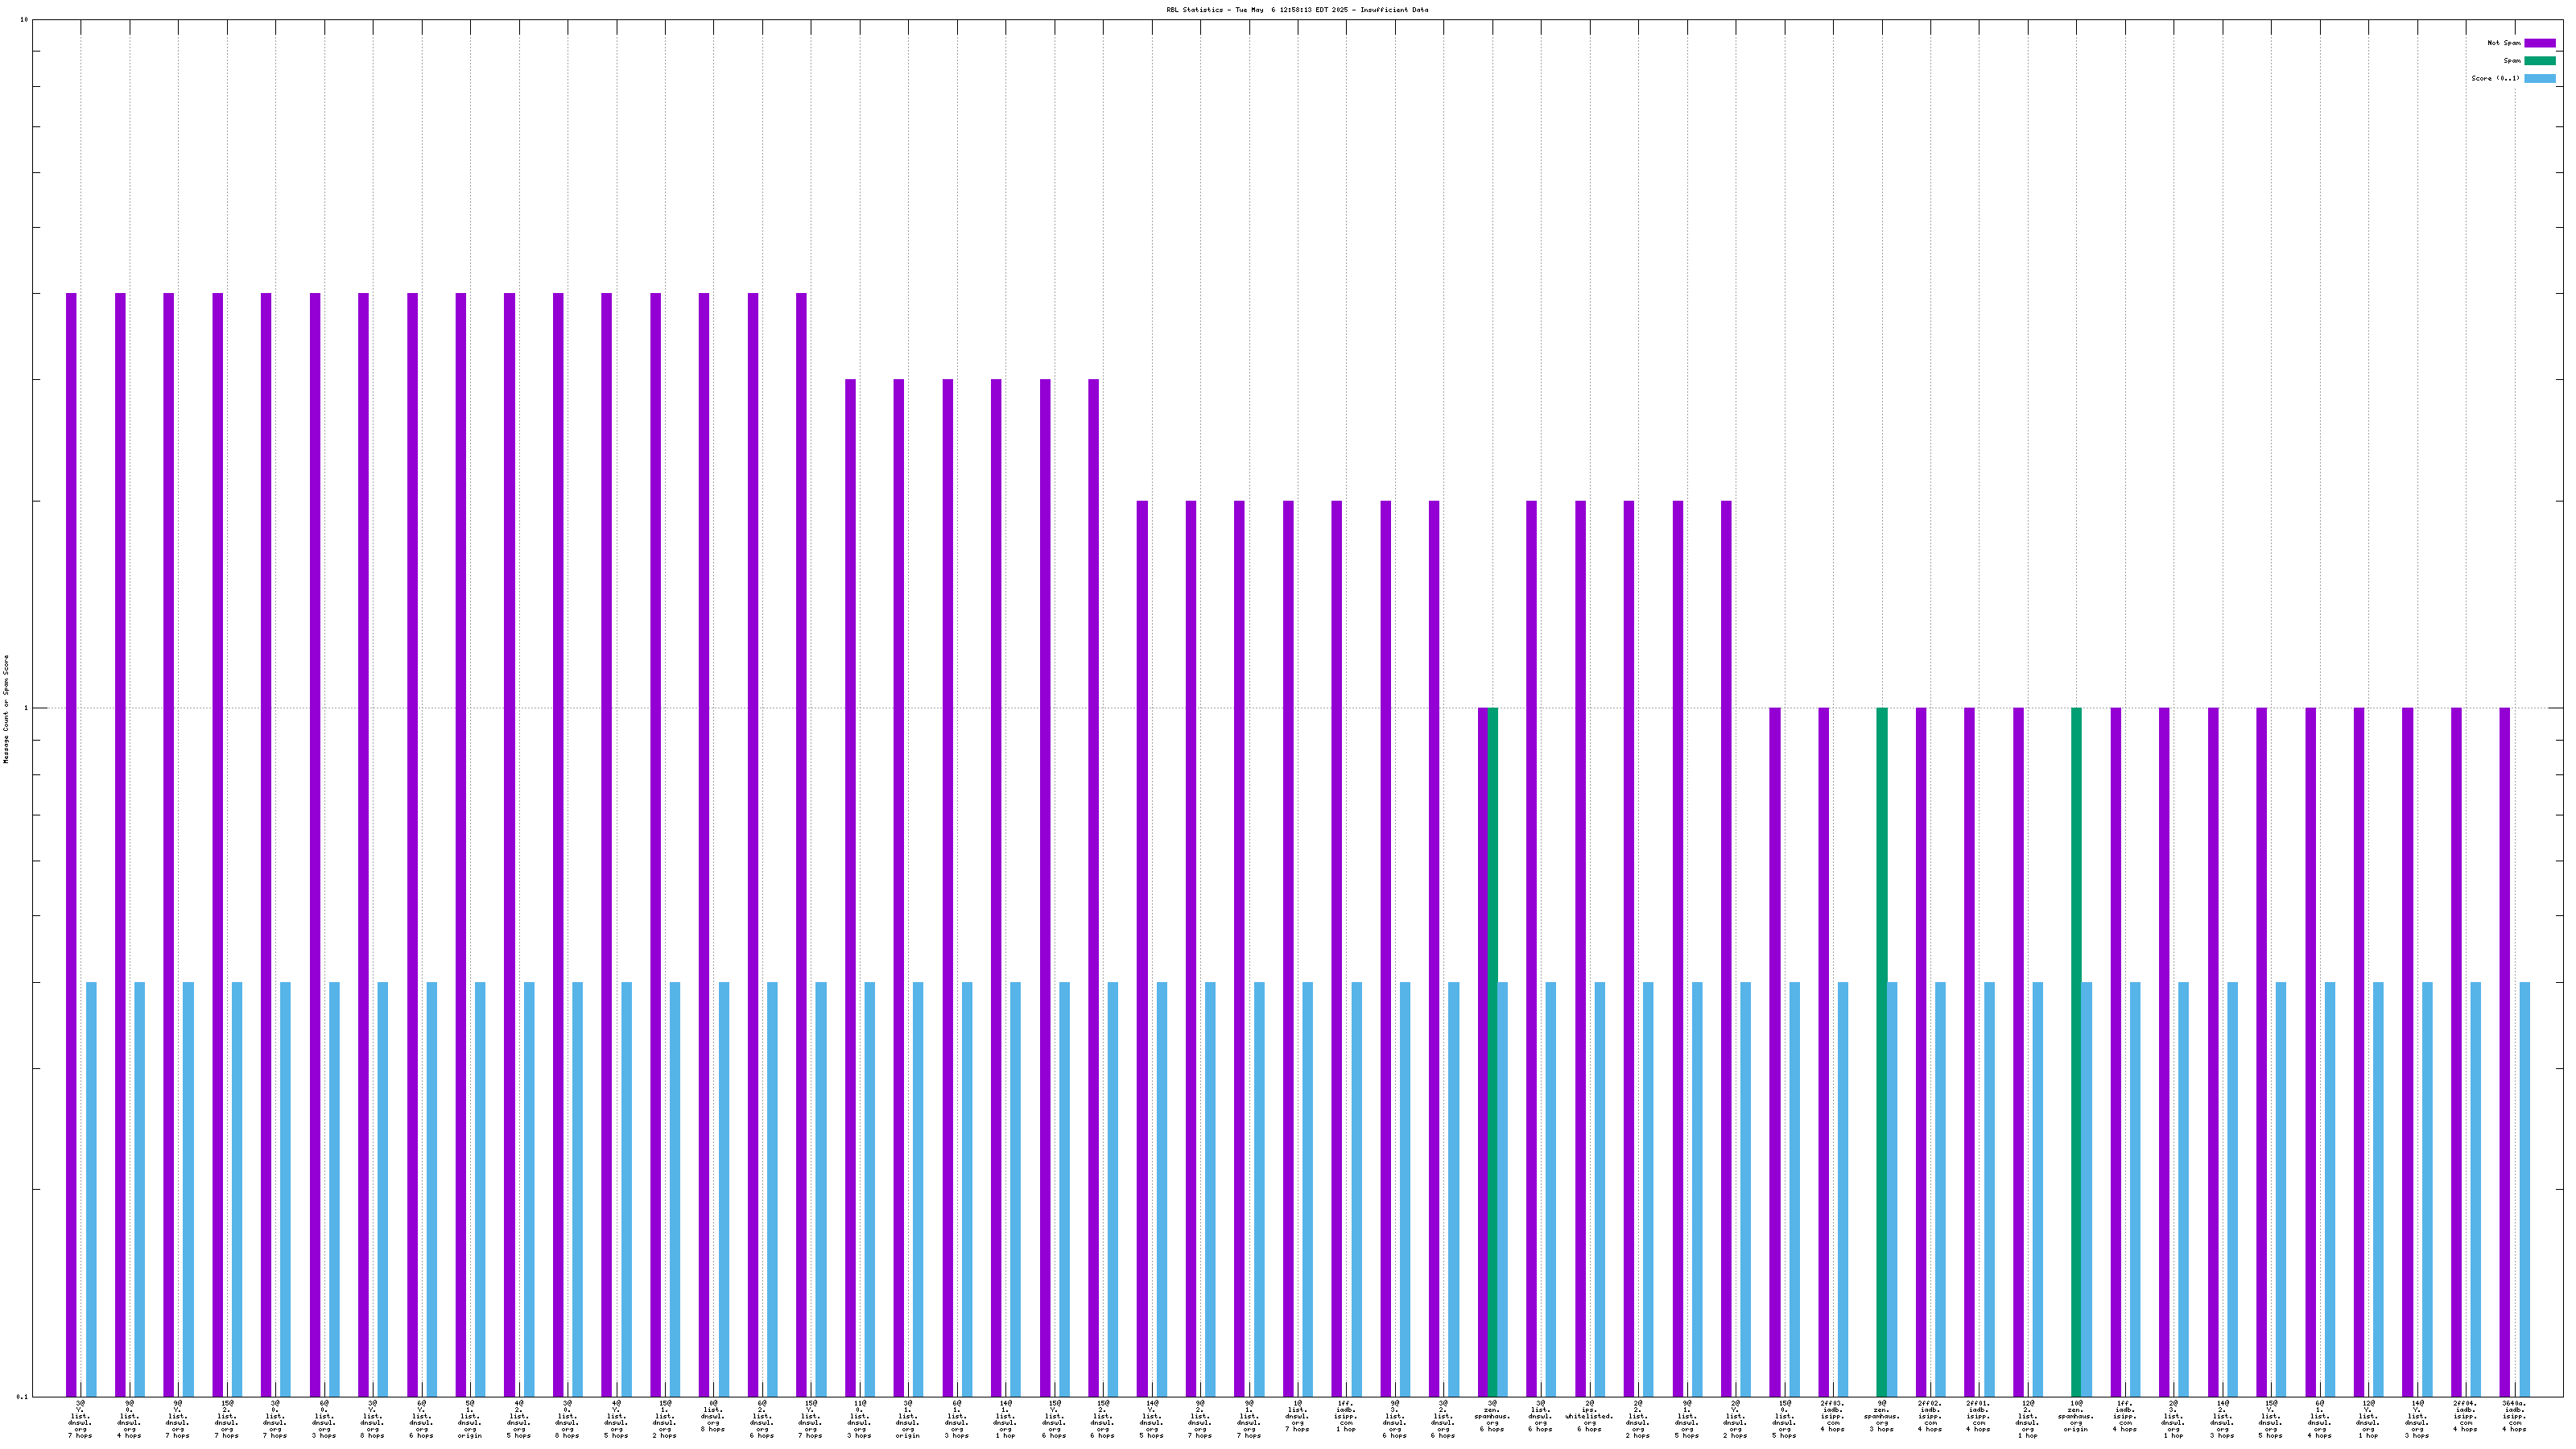Screen dimensions: 2576x1449
Task: Click the Message Count y-axis label
Action: tap(6, 709)
